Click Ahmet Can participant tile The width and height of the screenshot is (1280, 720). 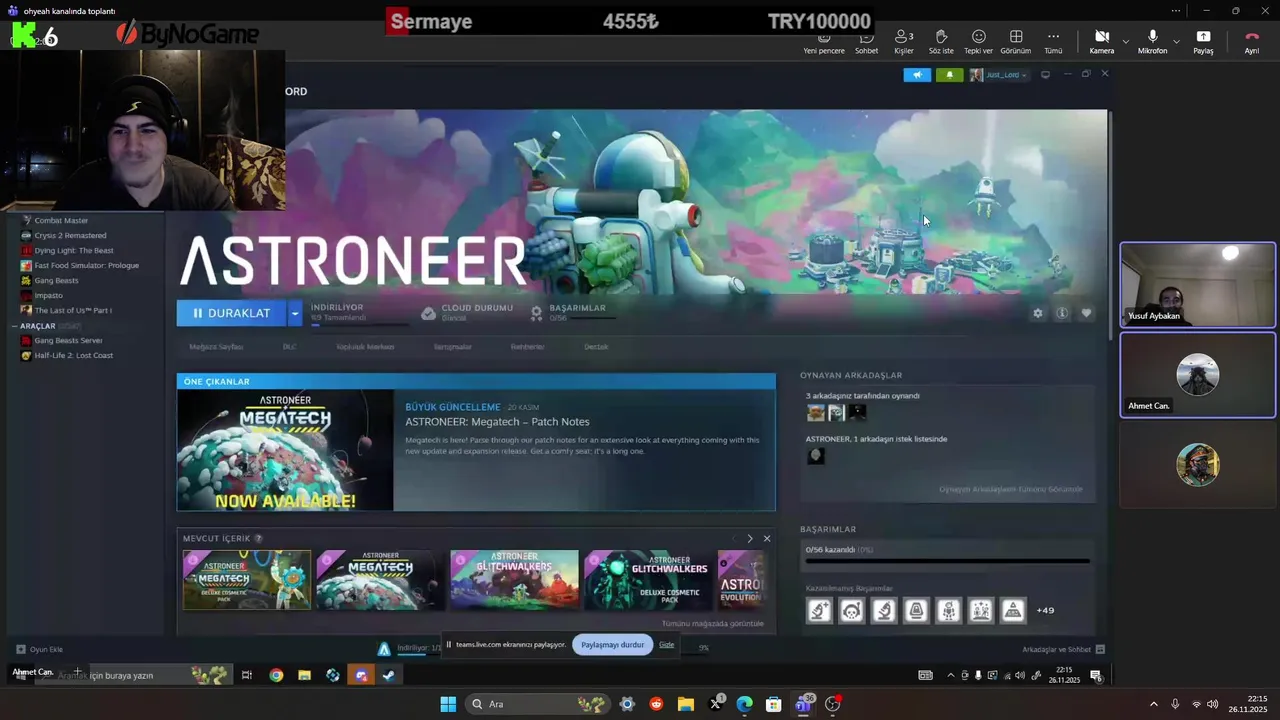pos(1198,375)
